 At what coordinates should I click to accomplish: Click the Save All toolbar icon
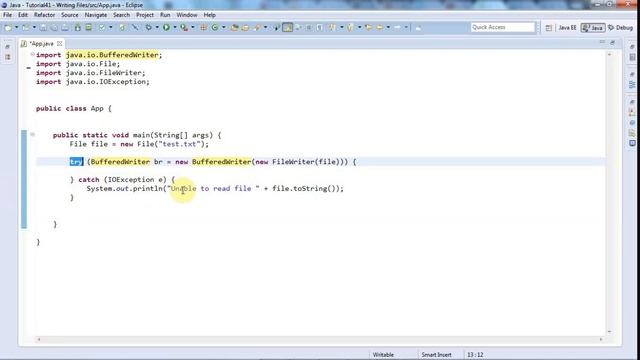pos(54,28)
